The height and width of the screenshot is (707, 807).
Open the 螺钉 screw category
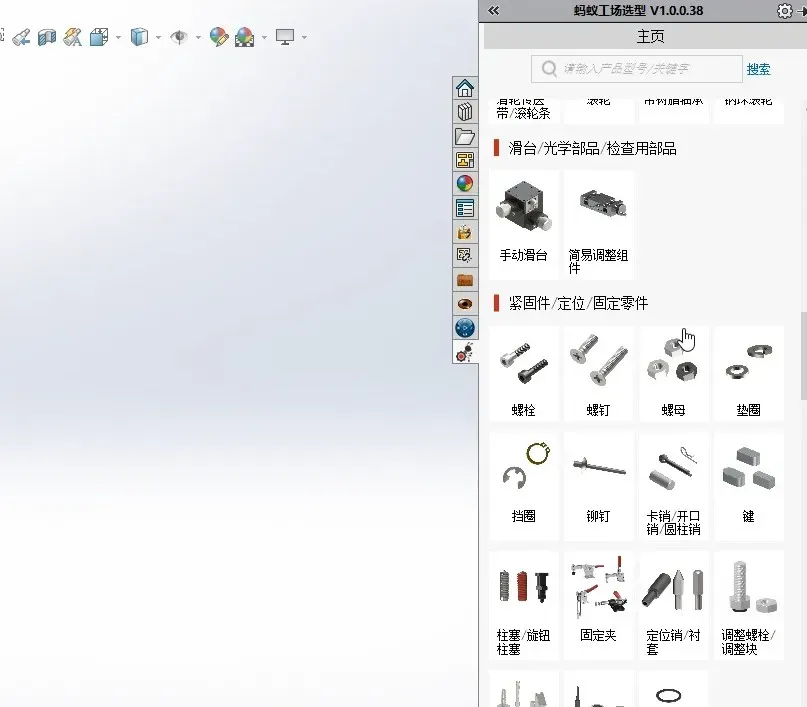pos(599,373)
